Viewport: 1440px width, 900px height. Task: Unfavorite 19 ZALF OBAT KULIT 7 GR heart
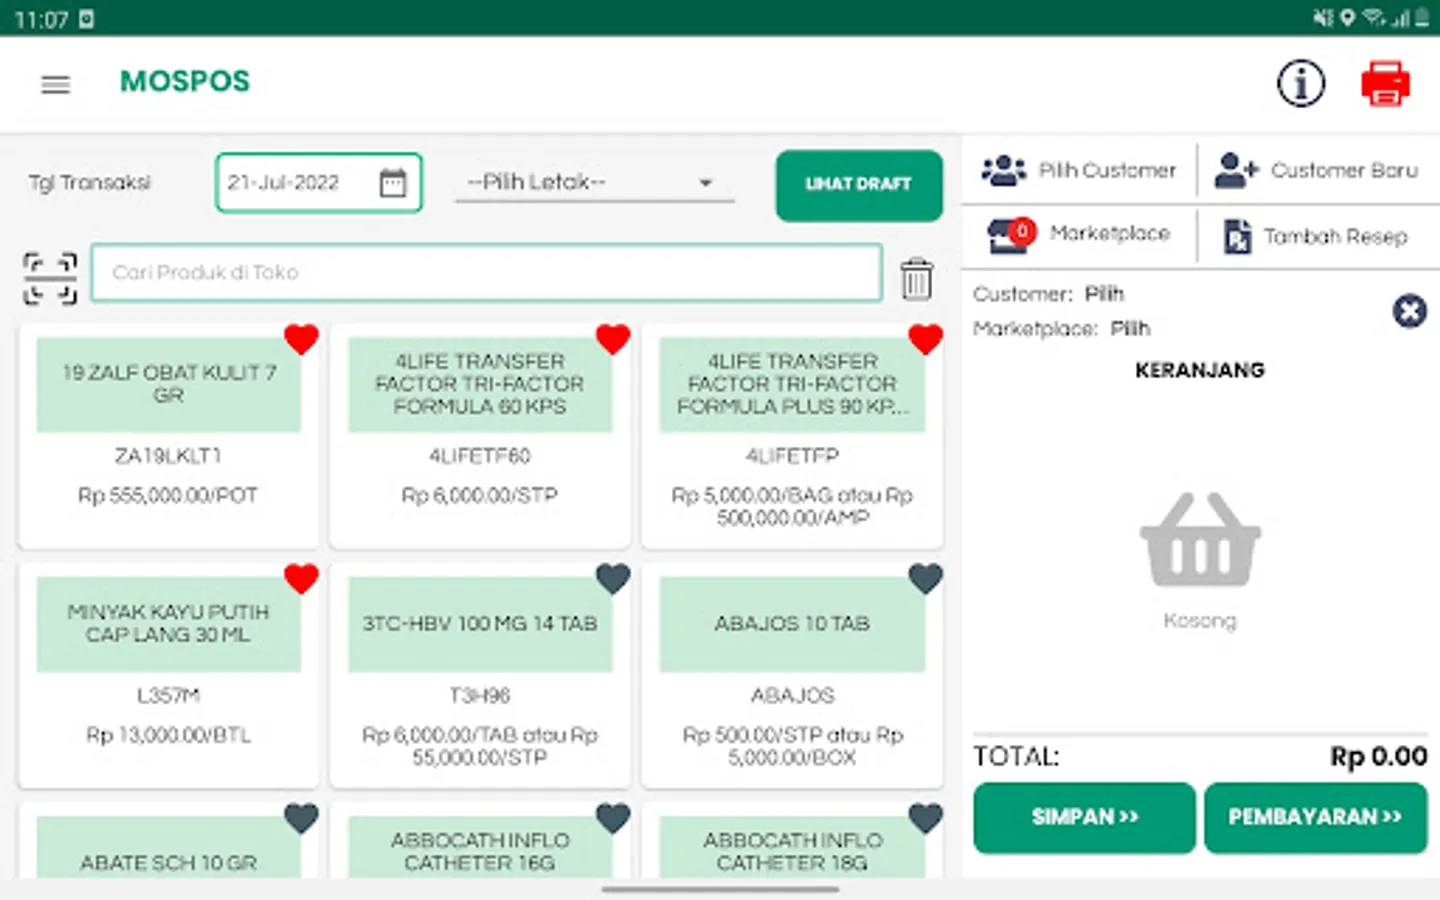pos(301,340)
